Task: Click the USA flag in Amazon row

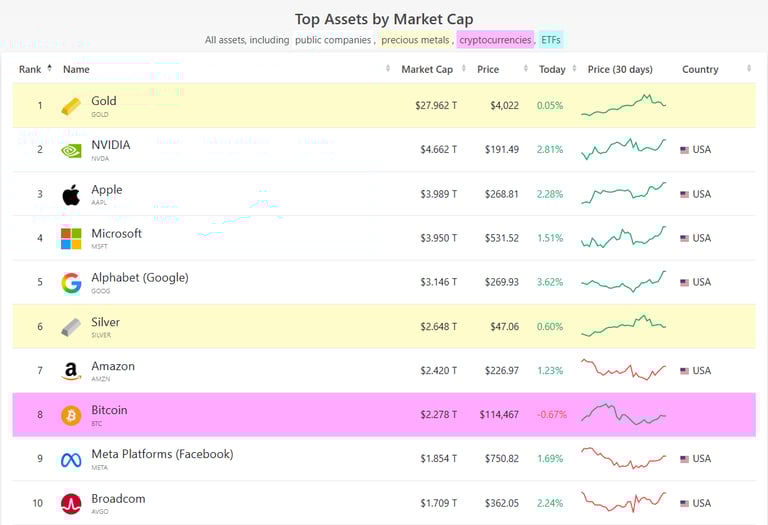Action: pyautogui.click(x=684, y=371)
